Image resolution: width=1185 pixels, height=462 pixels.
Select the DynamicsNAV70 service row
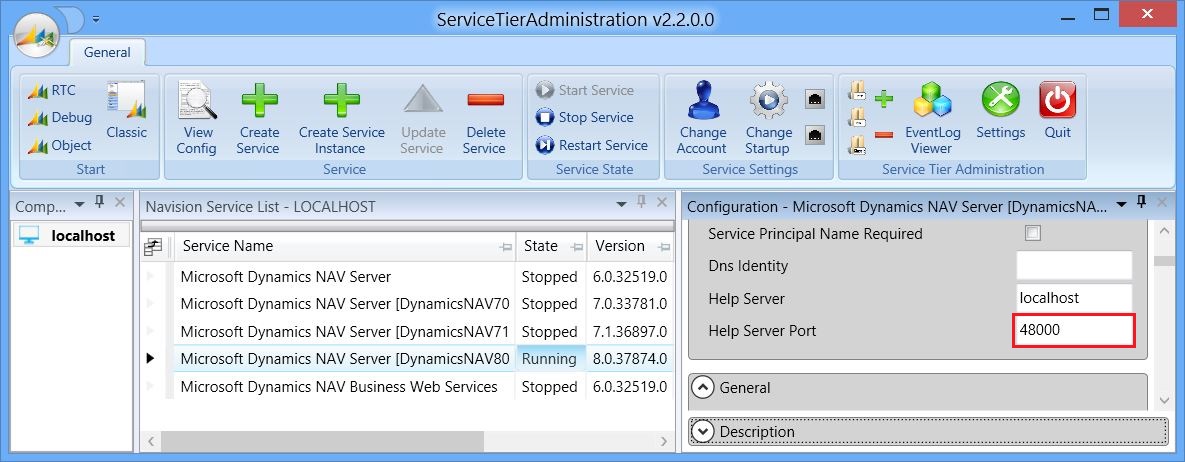coord(408,304)
